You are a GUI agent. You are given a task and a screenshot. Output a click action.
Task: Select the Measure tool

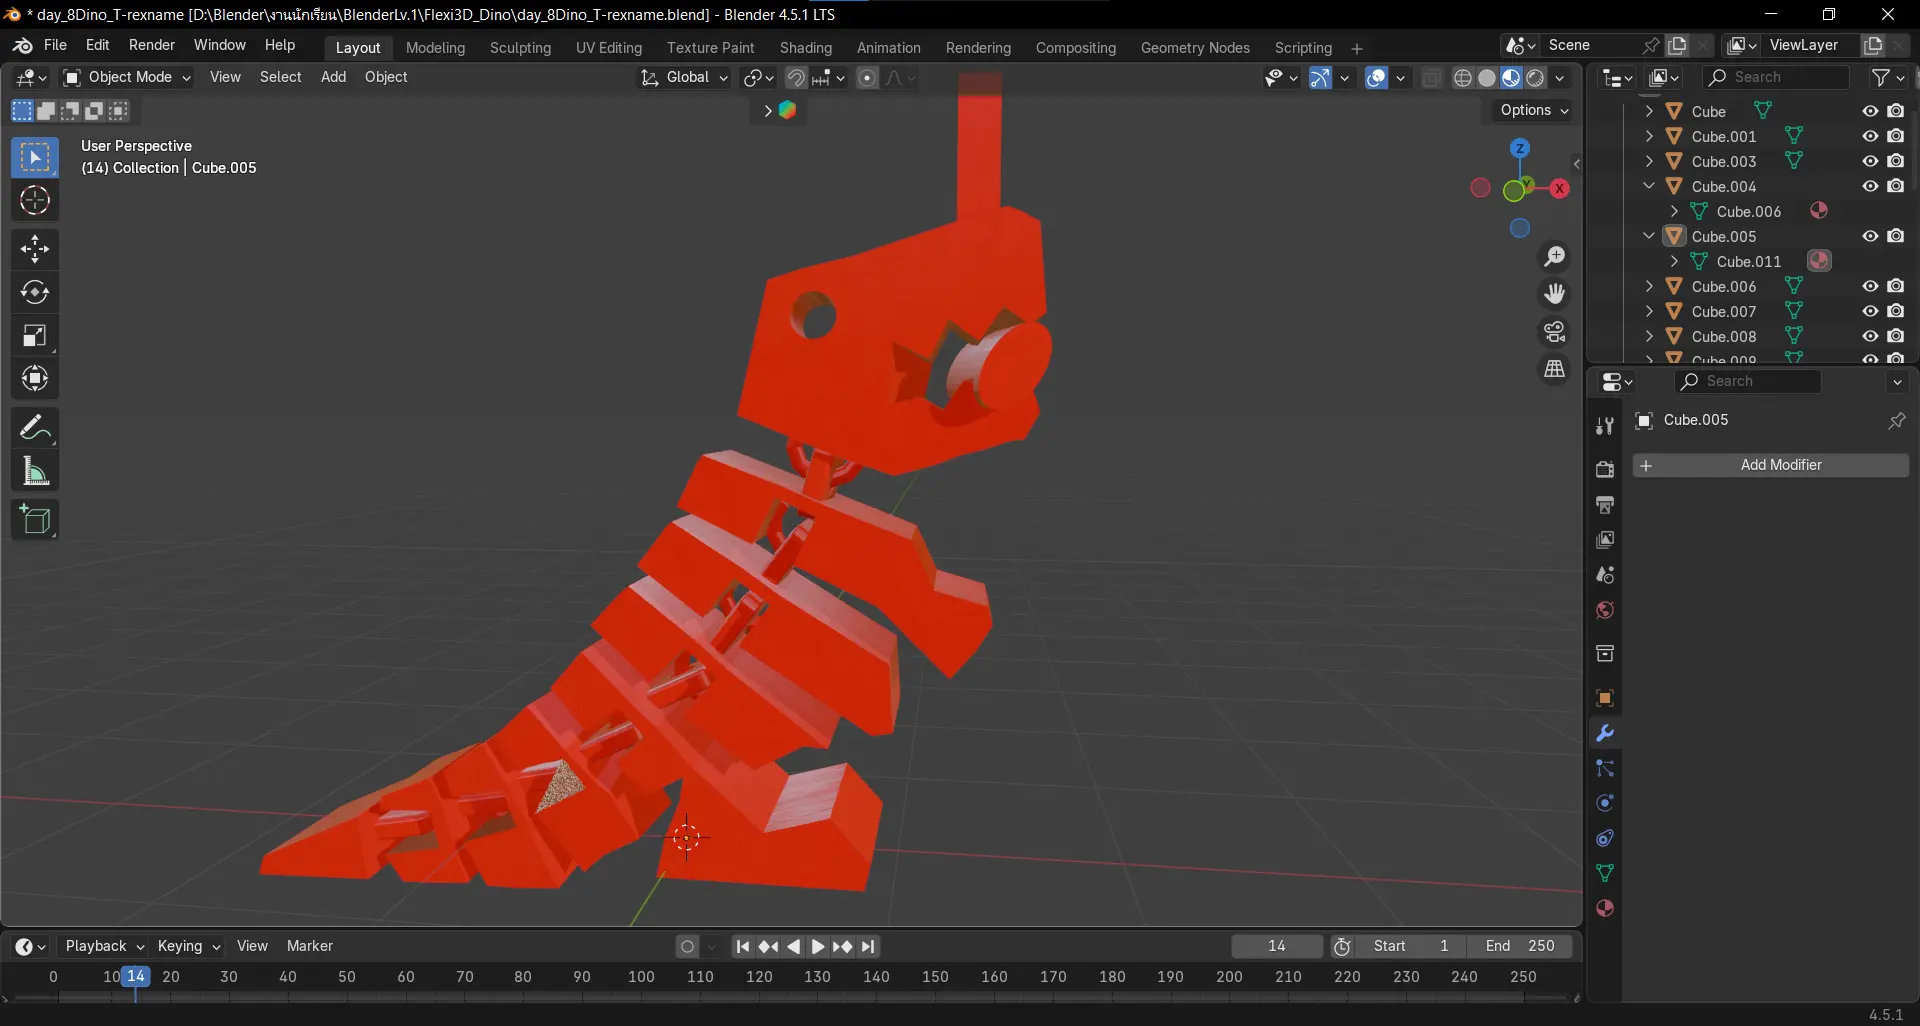35,470
